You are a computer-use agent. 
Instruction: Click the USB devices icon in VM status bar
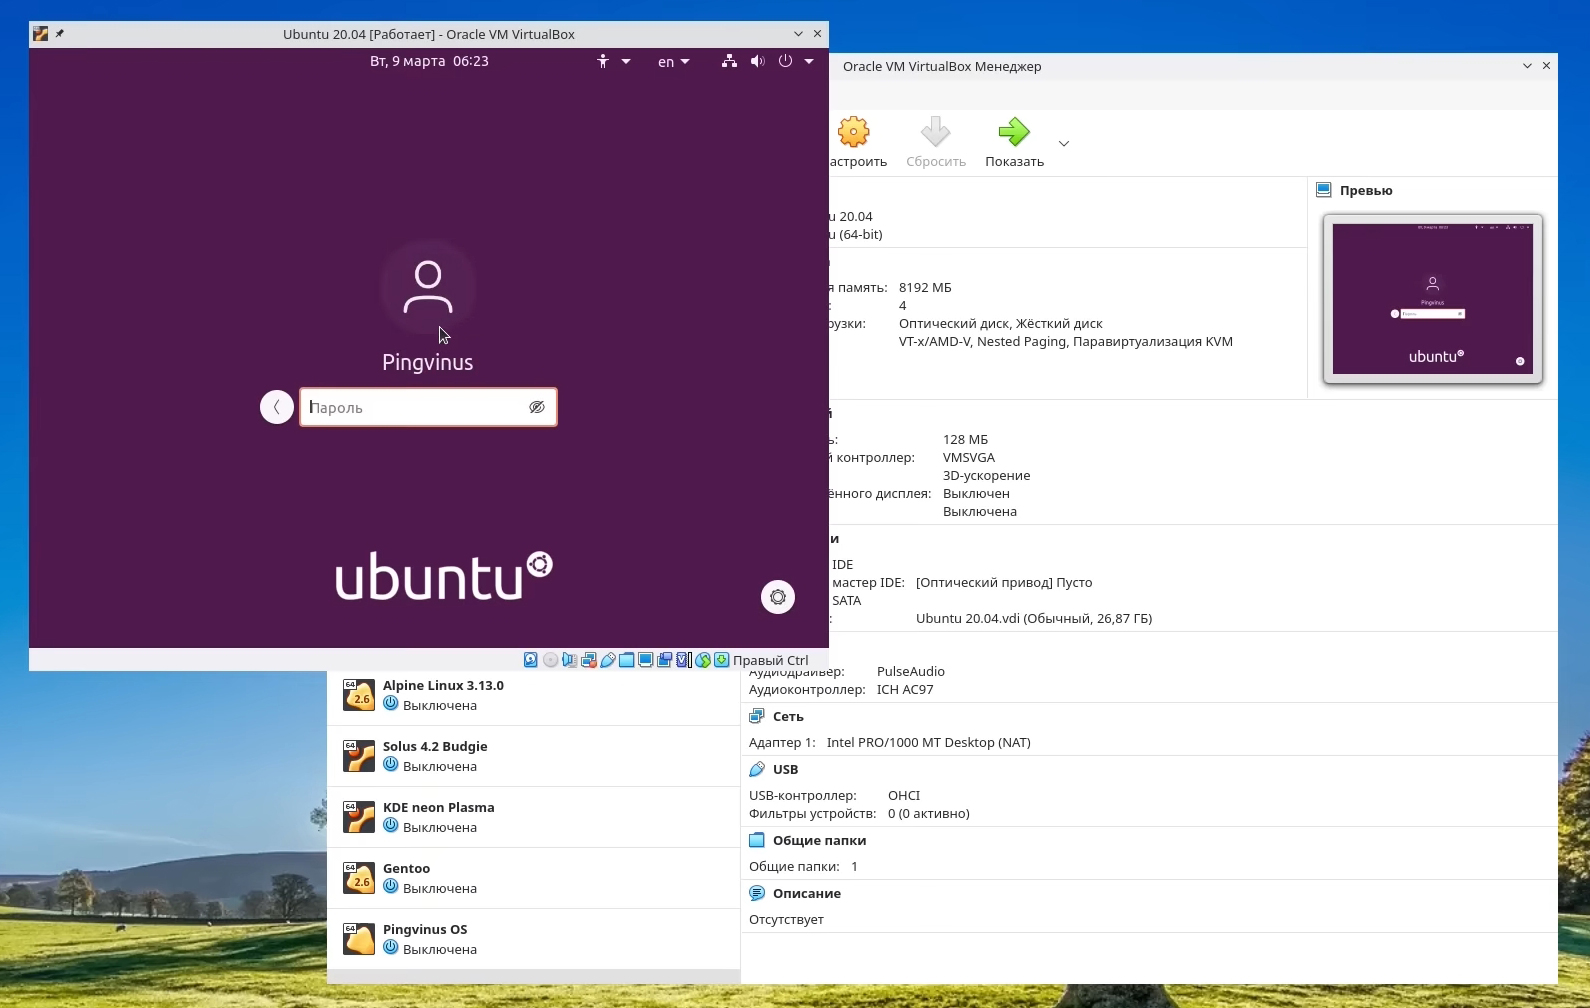(607, 660)
